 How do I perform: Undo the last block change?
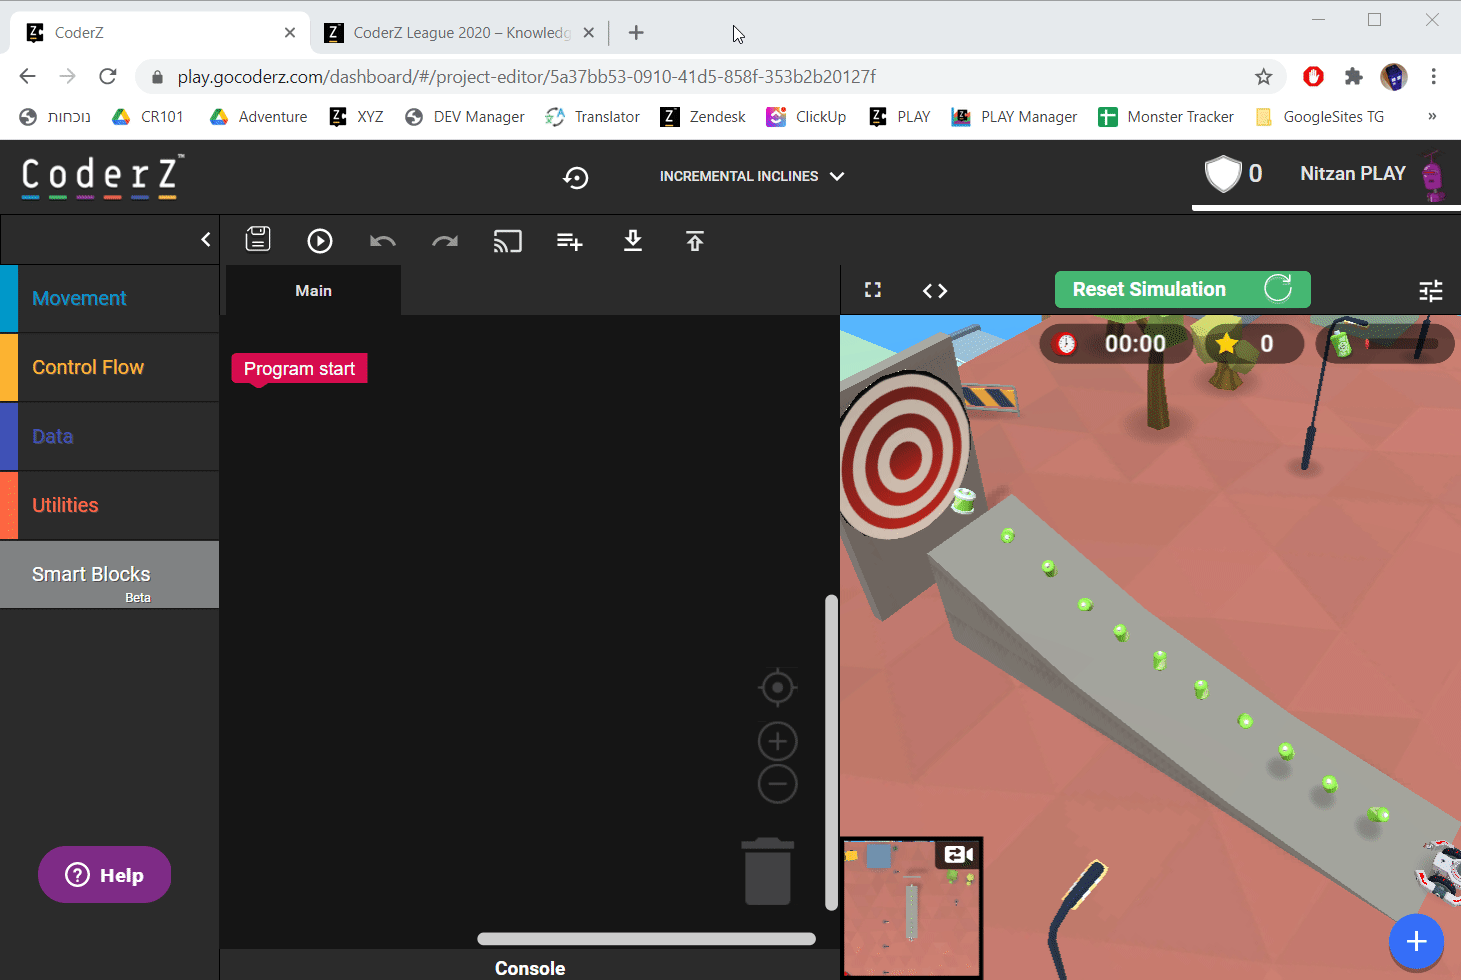tap(382, 241)
